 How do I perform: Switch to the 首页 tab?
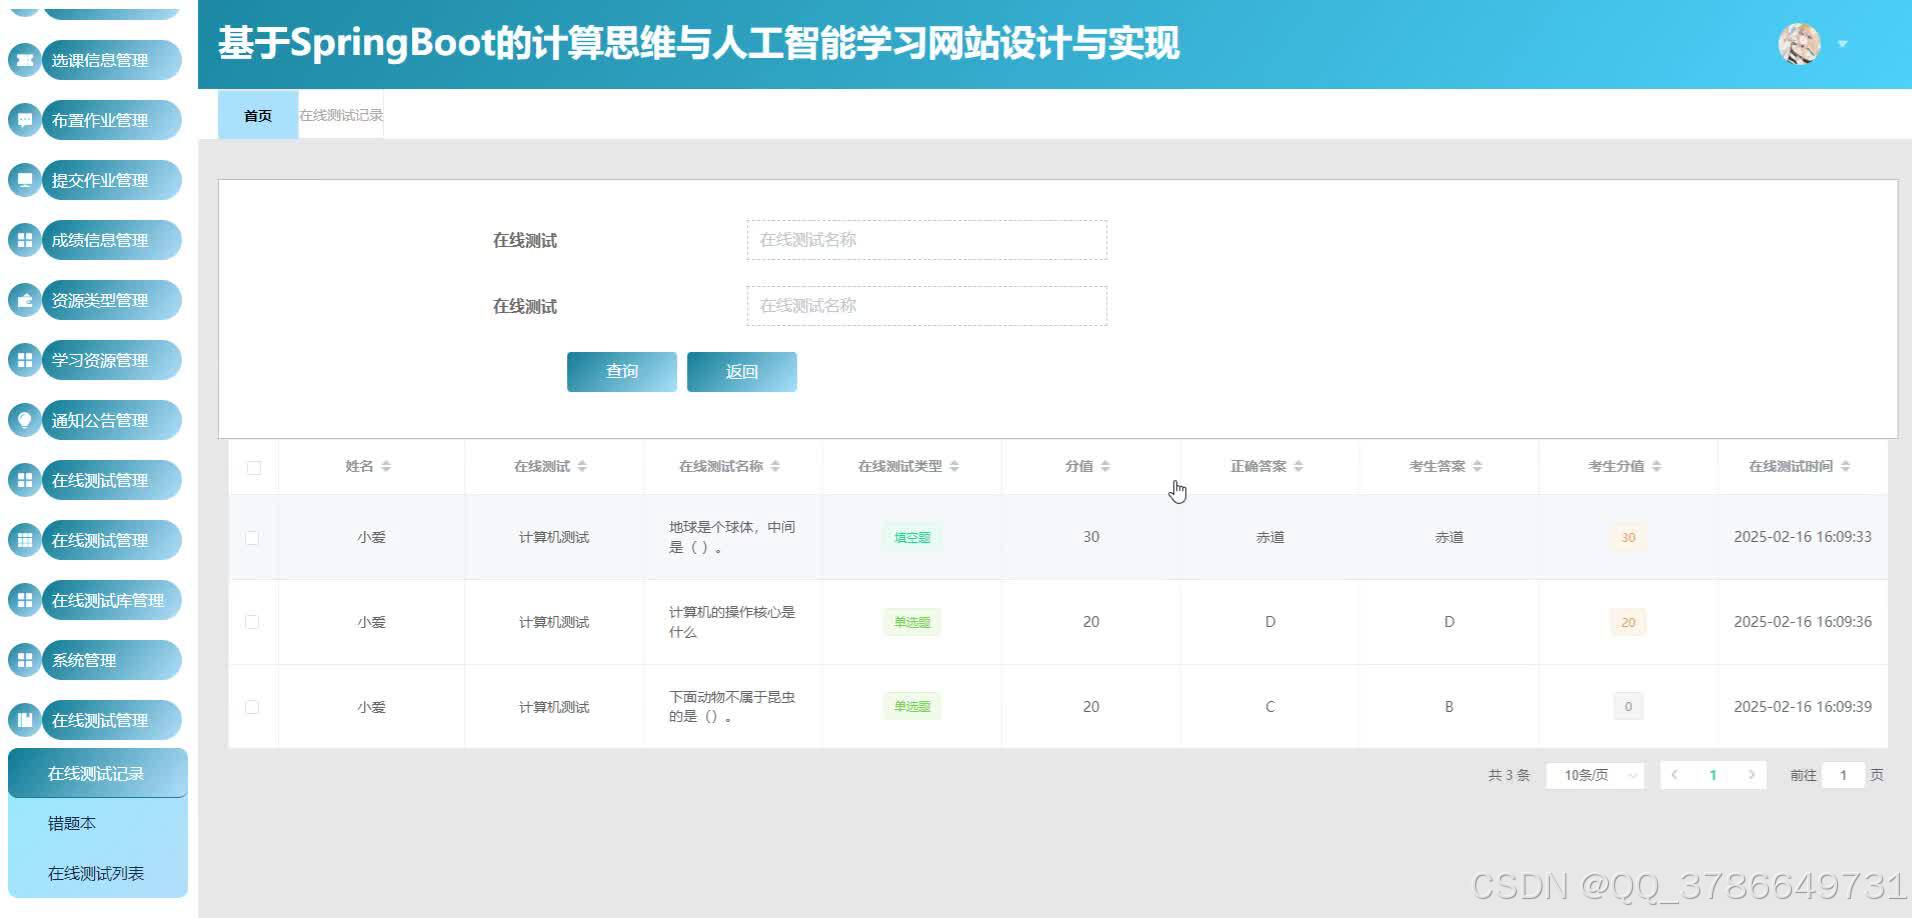(258, 115)
